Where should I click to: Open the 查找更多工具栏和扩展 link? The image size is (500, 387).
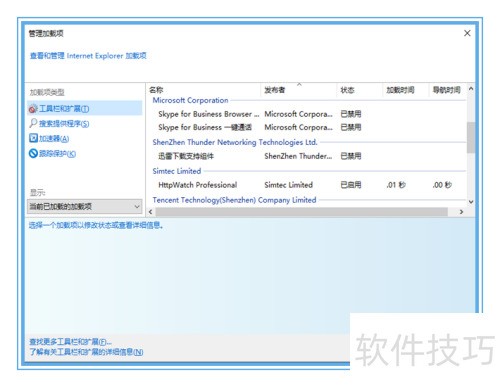70,342
